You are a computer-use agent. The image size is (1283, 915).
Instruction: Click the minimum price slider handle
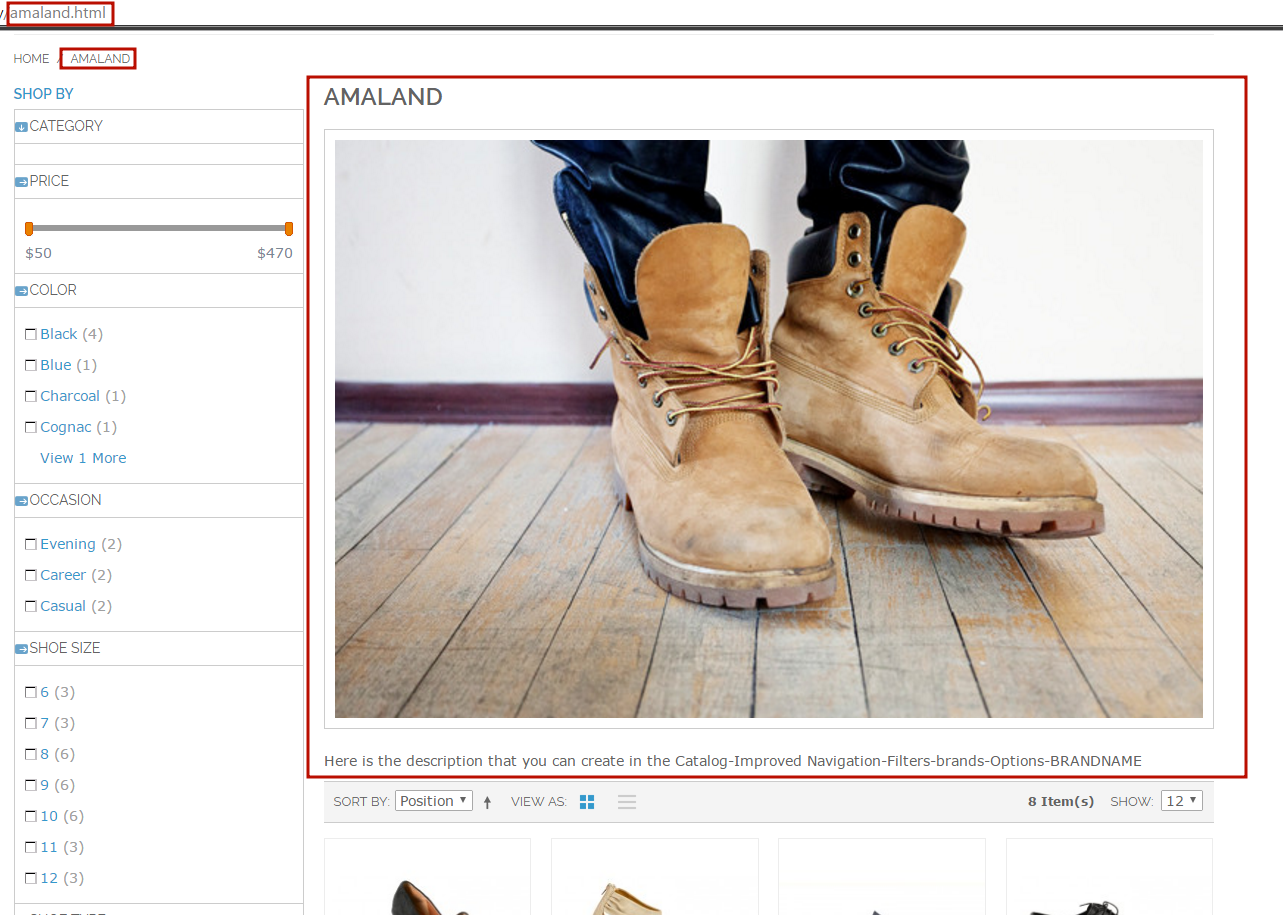coord(29,229)
